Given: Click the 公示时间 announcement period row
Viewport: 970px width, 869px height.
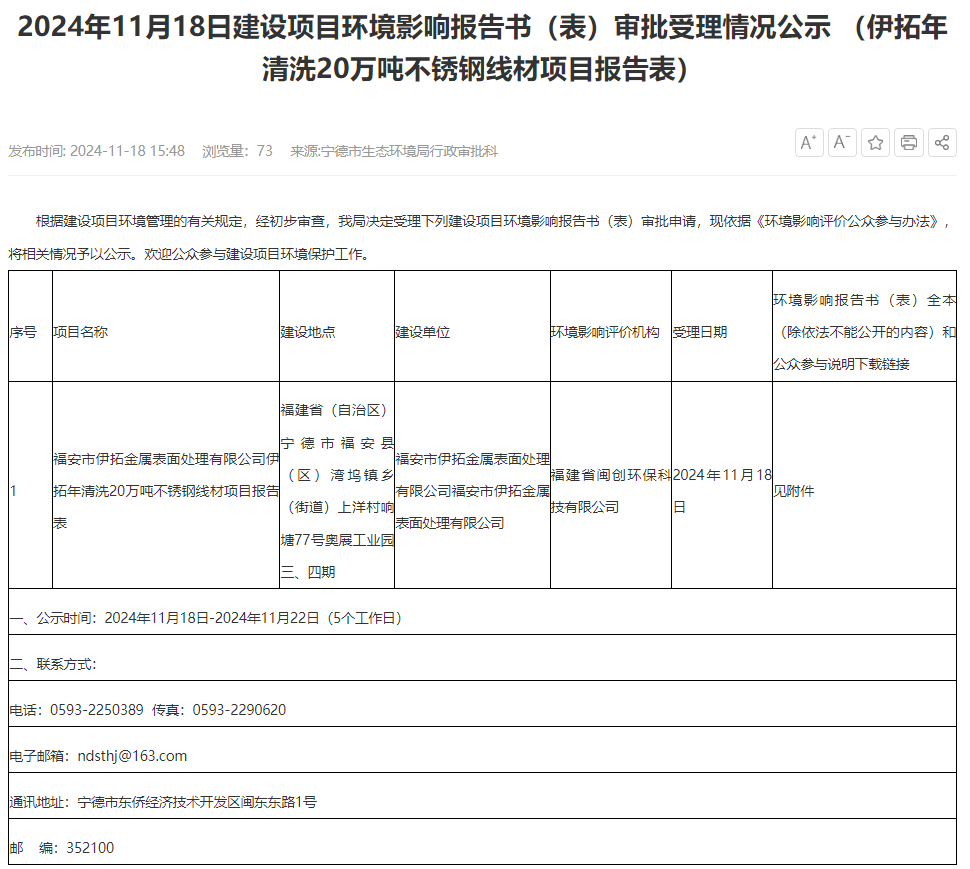Looking at the screenshot, I should [x=206, y=618].
